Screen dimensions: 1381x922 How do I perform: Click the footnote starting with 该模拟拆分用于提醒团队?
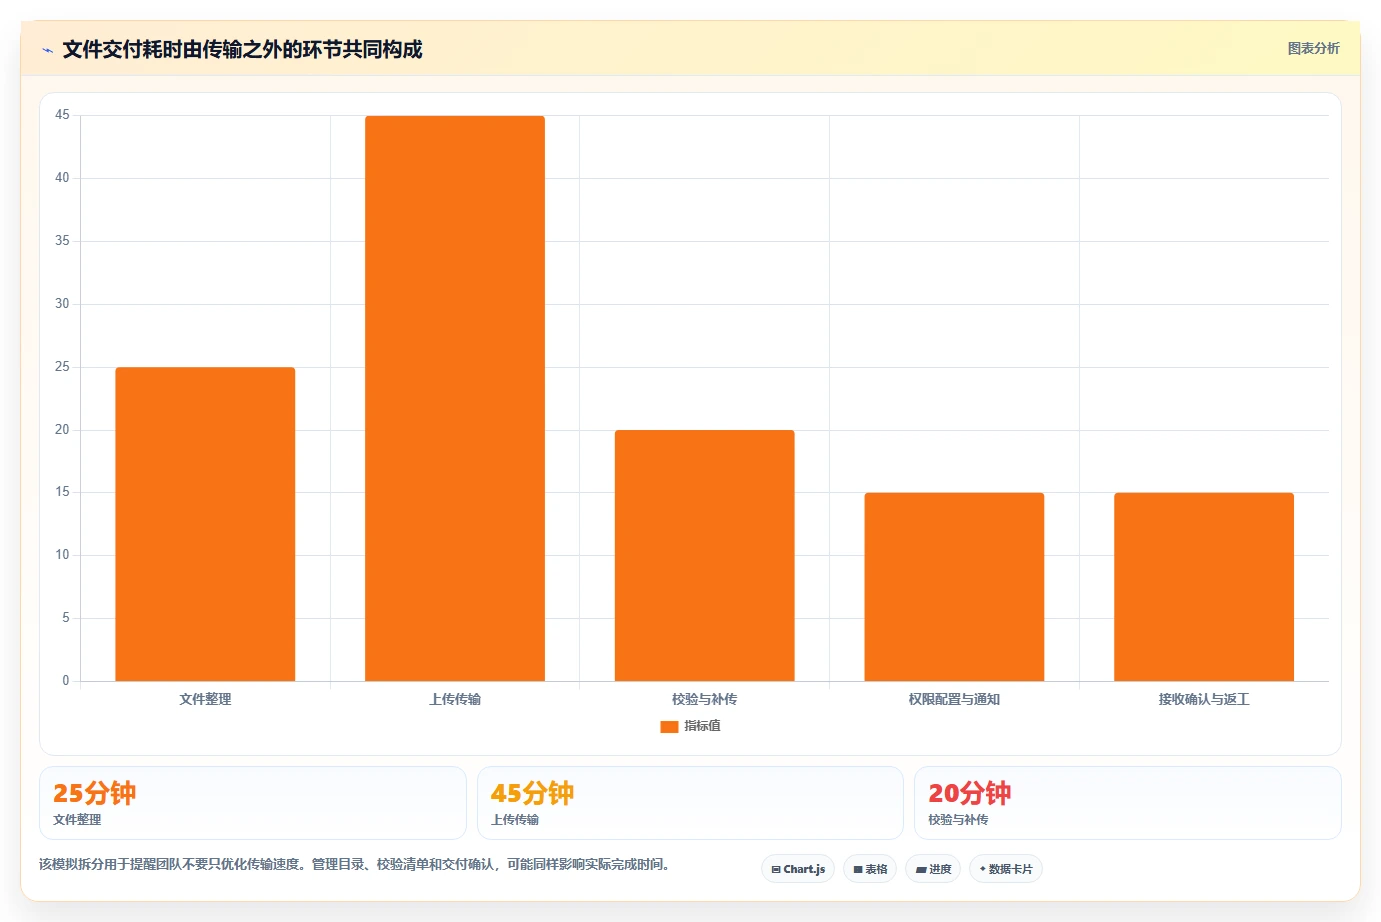click(x=354, y=864)
